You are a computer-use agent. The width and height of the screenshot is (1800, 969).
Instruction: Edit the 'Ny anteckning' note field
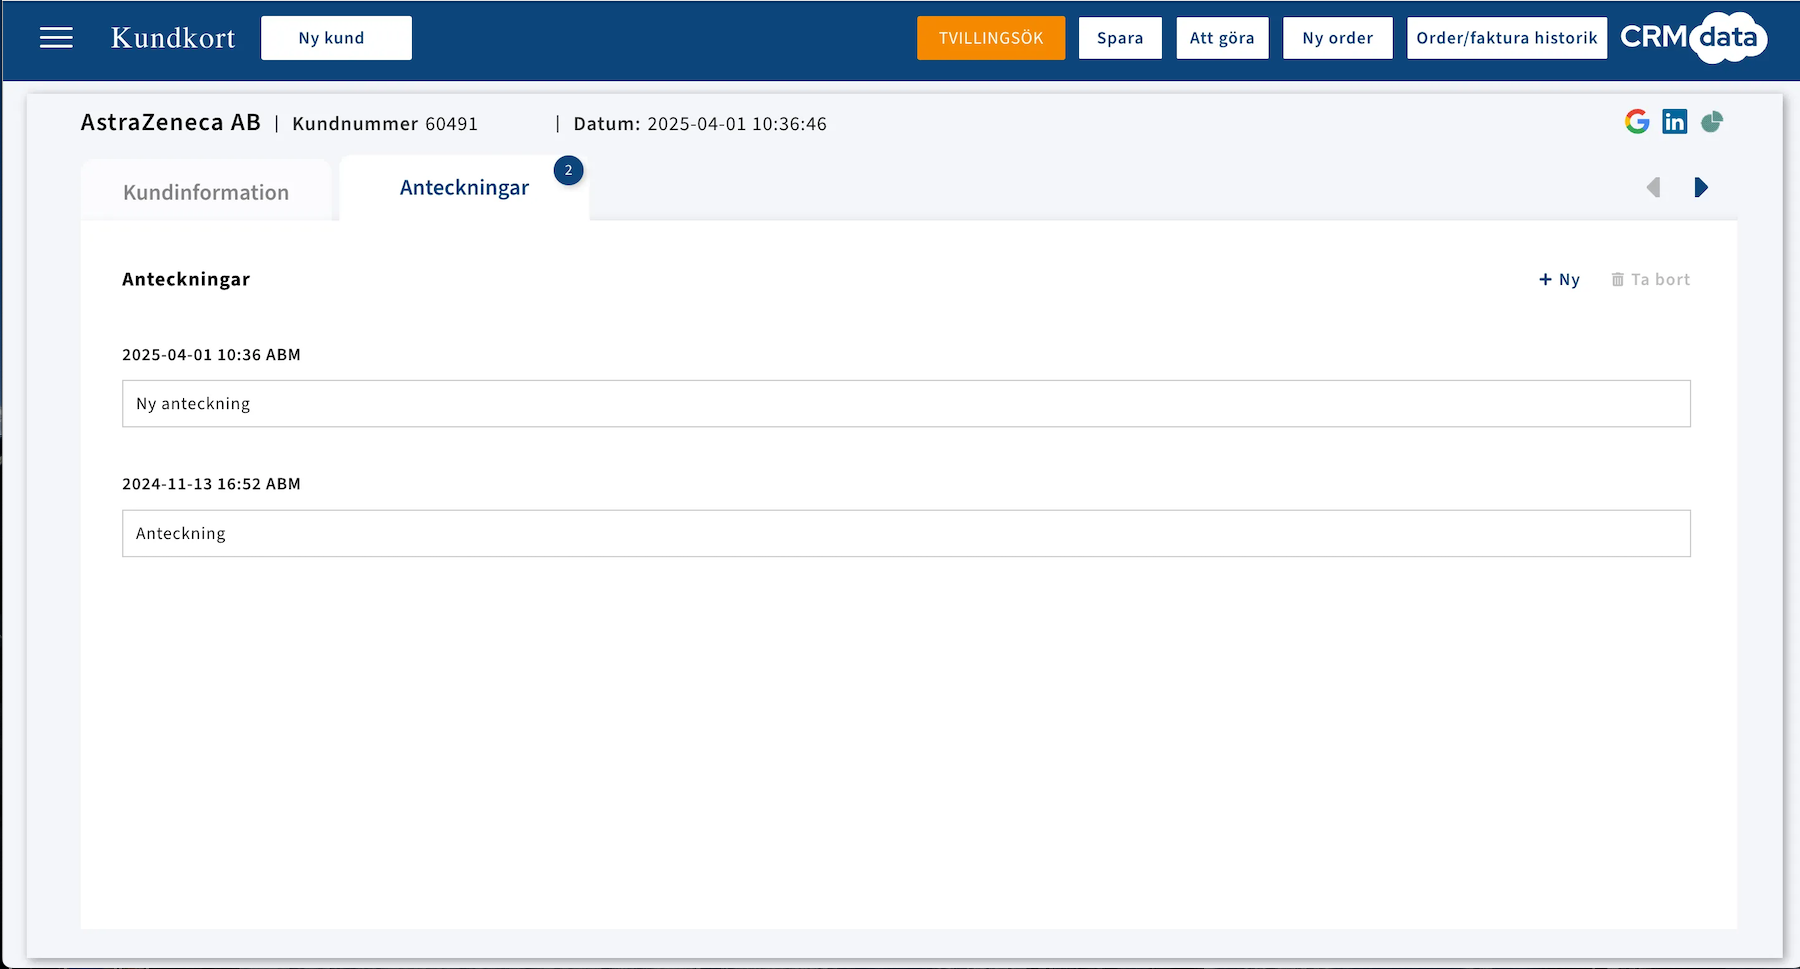(x=906, y=404)
